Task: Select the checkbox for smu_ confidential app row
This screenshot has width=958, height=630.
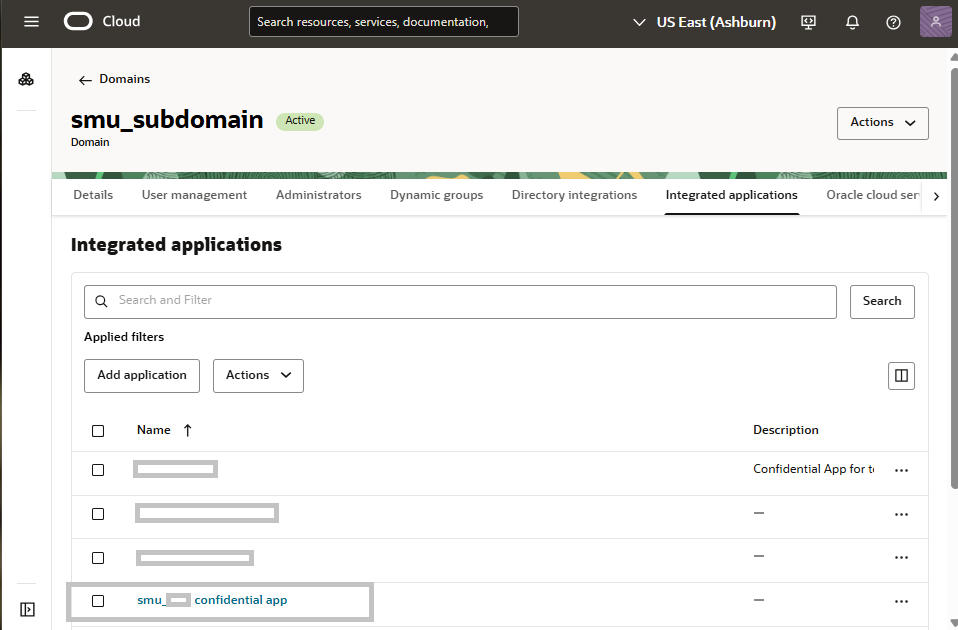Action: click(x=97, y=601)
